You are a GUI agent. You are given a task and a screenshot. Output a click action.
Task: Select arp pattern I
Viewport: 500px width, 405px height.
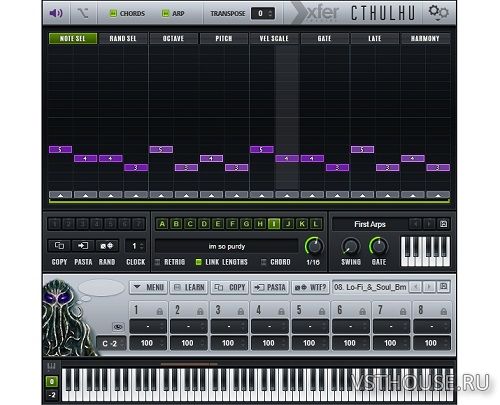pos(274,224)
